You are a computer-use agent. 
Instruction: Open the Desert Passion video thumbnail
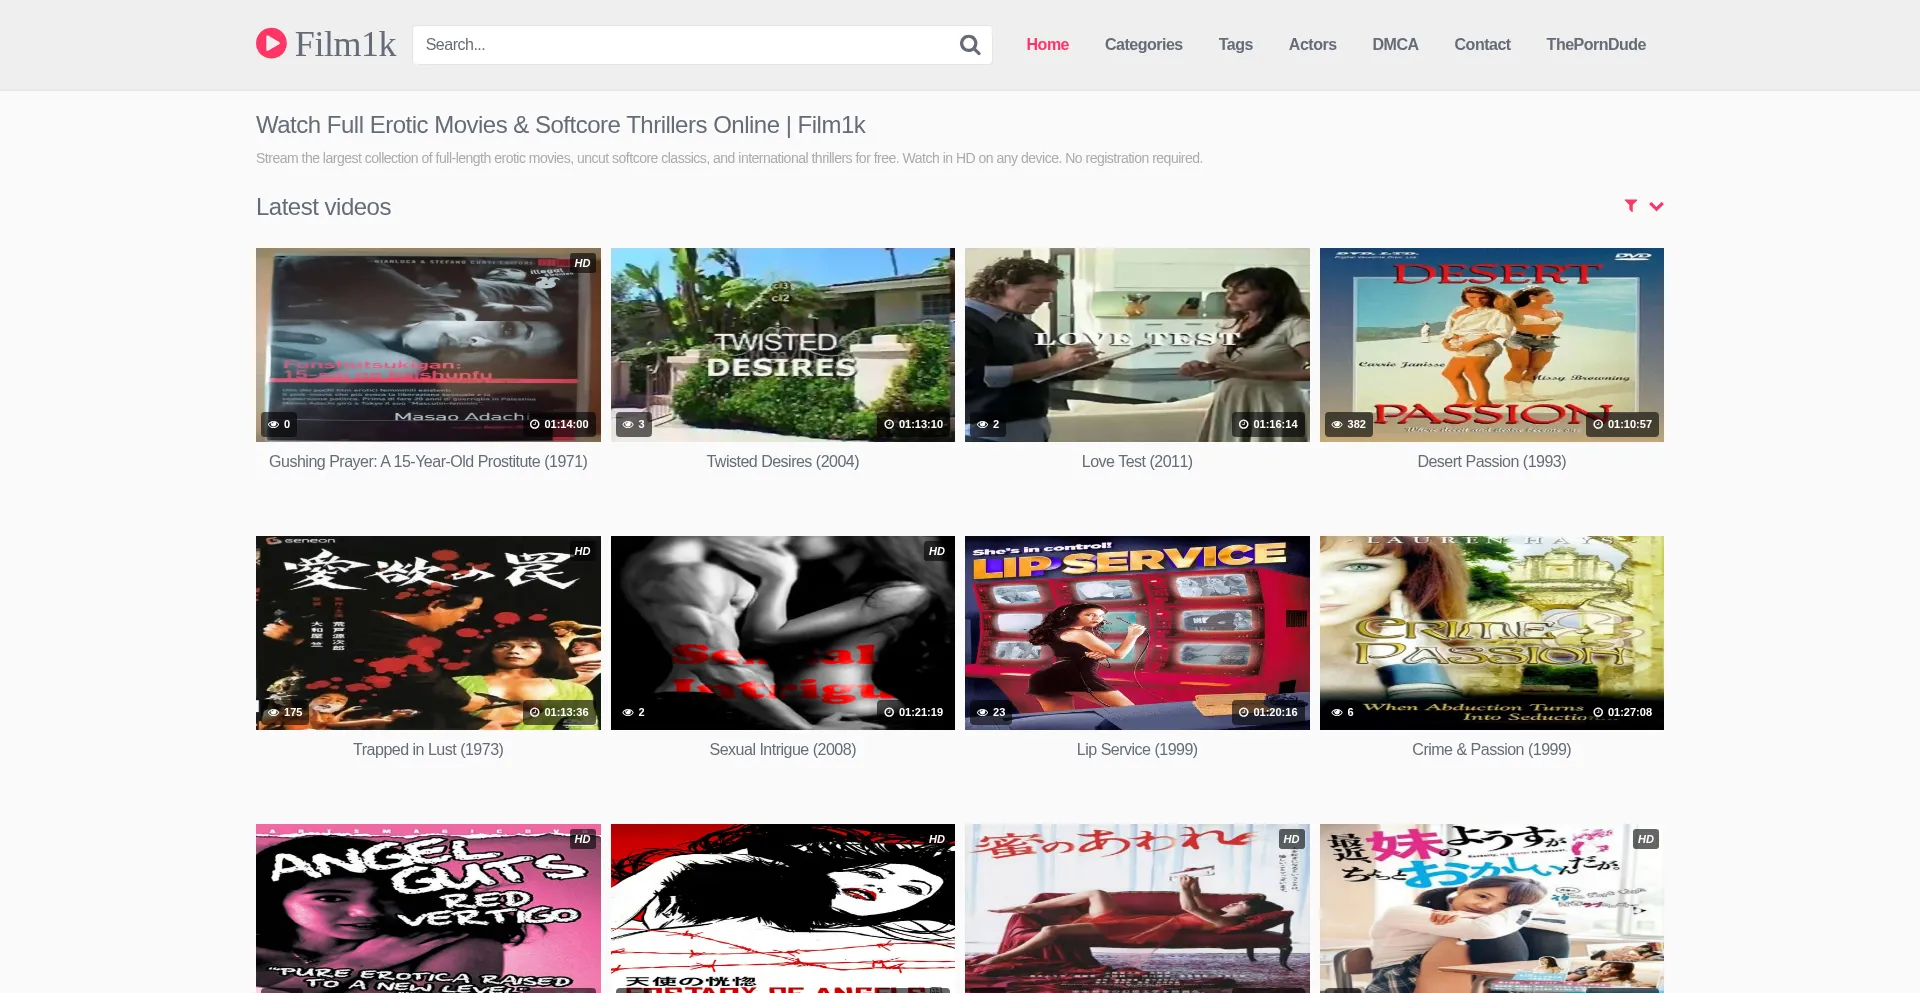(1492, 345)
